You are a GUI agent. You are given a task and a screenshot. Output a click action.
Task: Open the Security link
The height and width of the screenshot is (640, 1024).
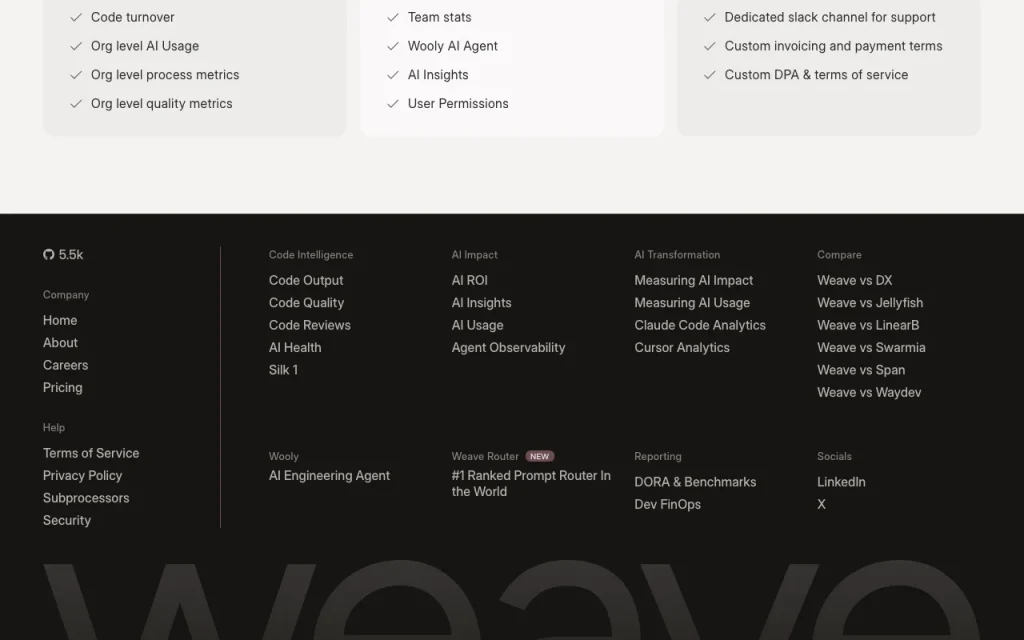pos(67,520)
